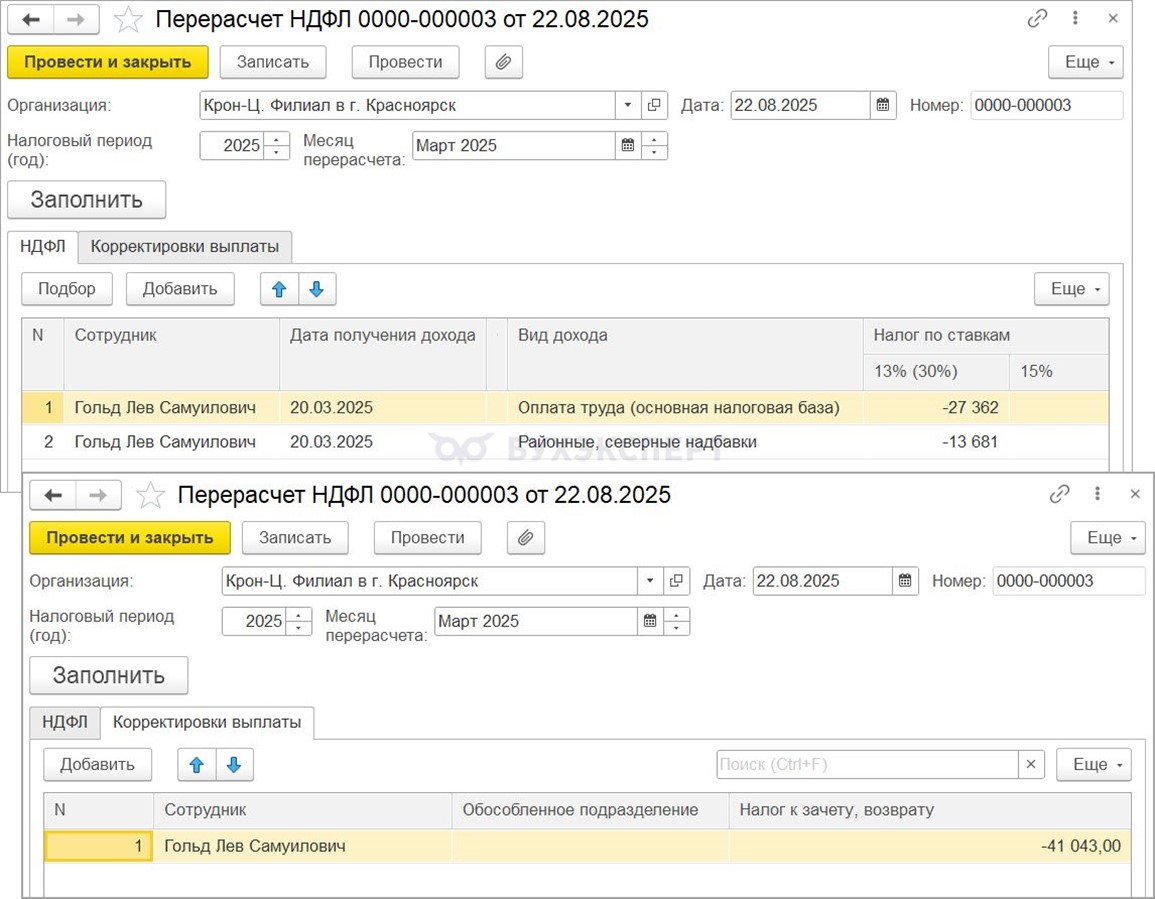Go back using the left arrow in the front window

click(x=53, y=495)
